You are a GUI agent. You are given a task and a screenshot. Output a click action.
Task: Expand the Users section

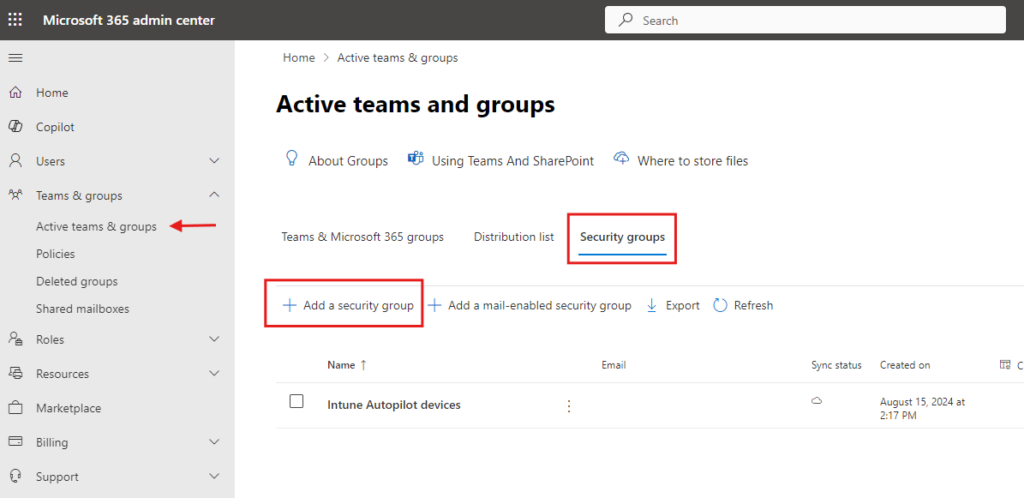click(x=214, y=161)
